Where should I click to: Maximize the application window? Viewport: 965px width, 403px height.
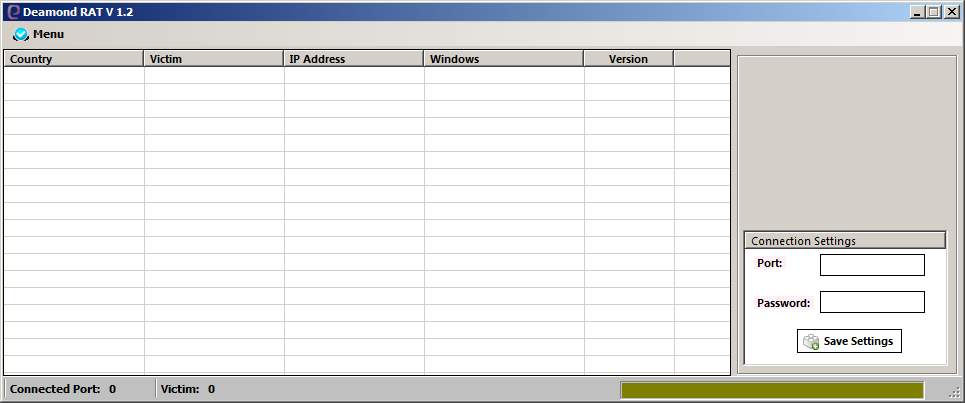click(934, 11)
